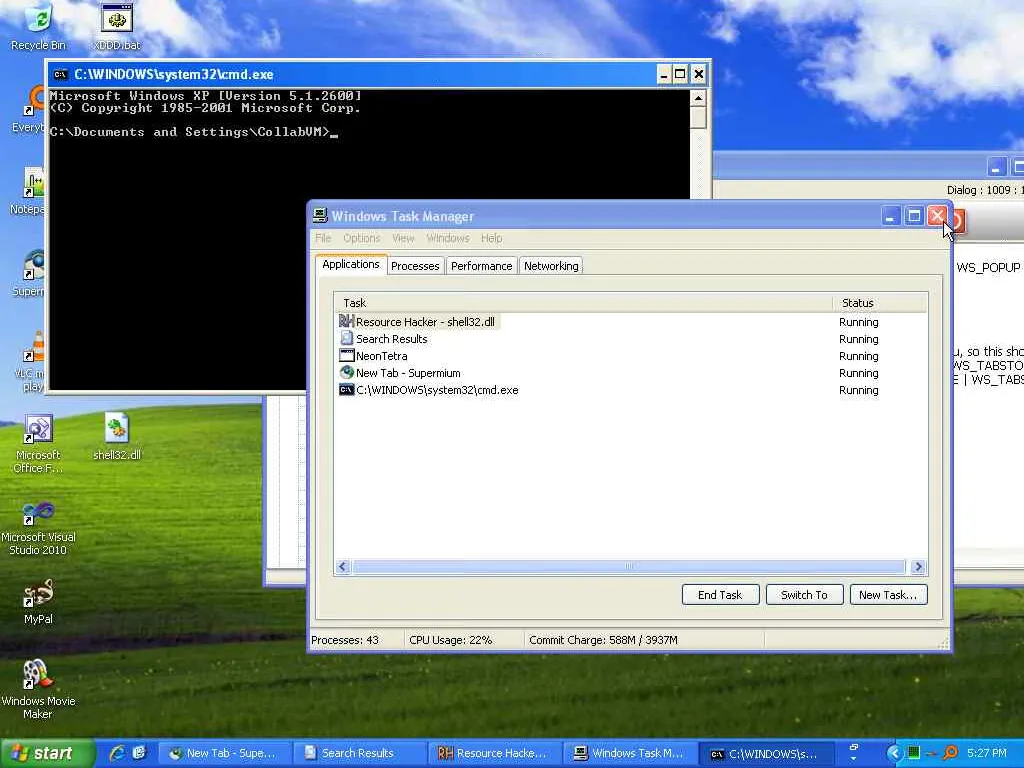Screen dimensions: 1024x768
Task: Select the XDDD.bat file icon
Action: tap(117, 26)
